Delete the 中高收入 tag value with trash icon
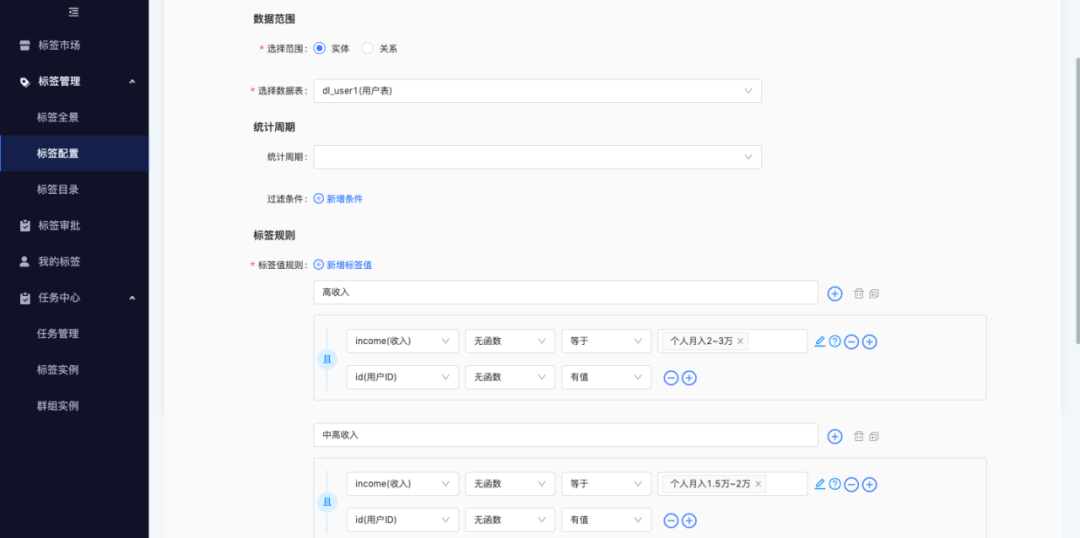1080x538 pixels. 859,436
